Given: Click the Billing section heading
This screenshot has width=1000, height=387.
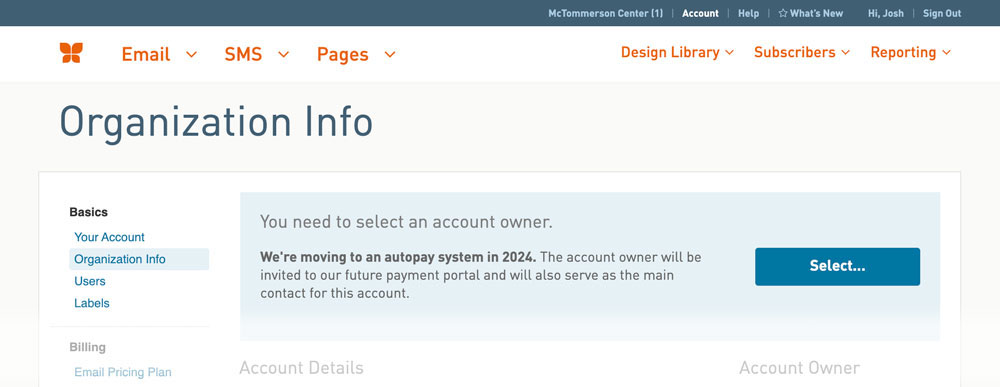Looking at the screenshot, I should [87, 347].
